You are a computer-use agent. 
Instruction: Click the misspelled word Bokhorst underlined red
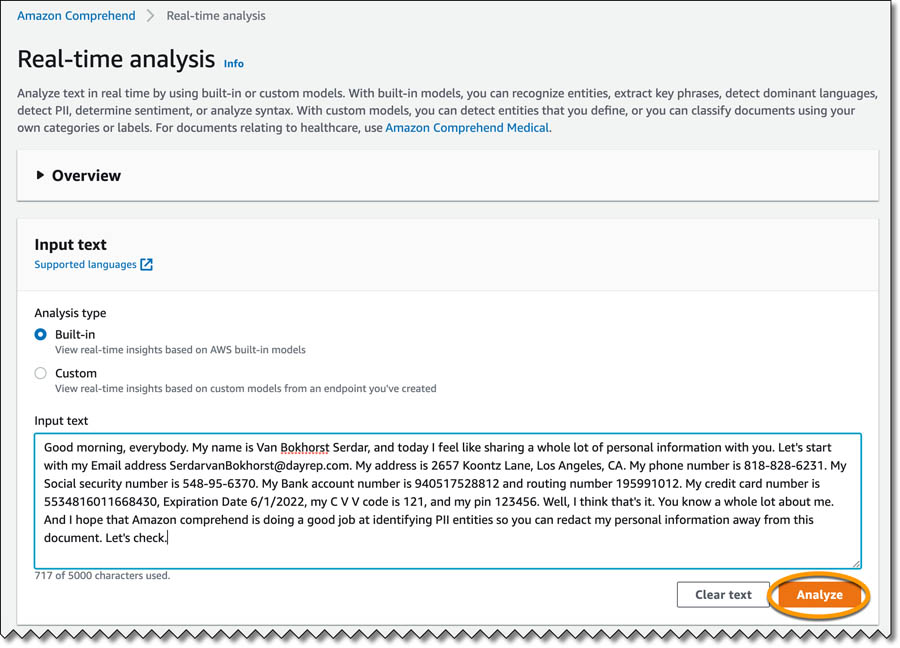[x=302, y=447]
